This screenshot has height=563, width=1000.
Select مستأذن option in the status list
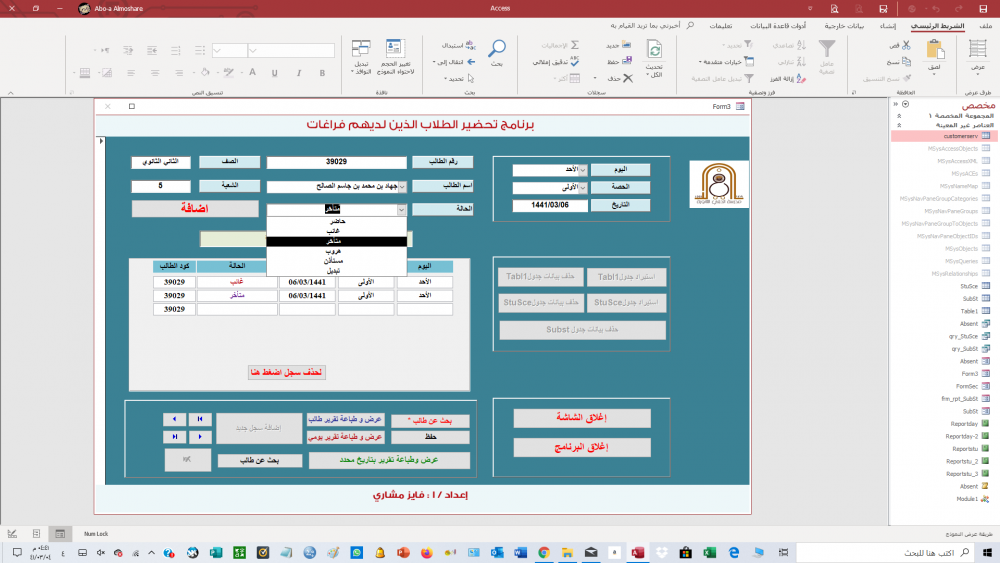[x=337, y=261]
